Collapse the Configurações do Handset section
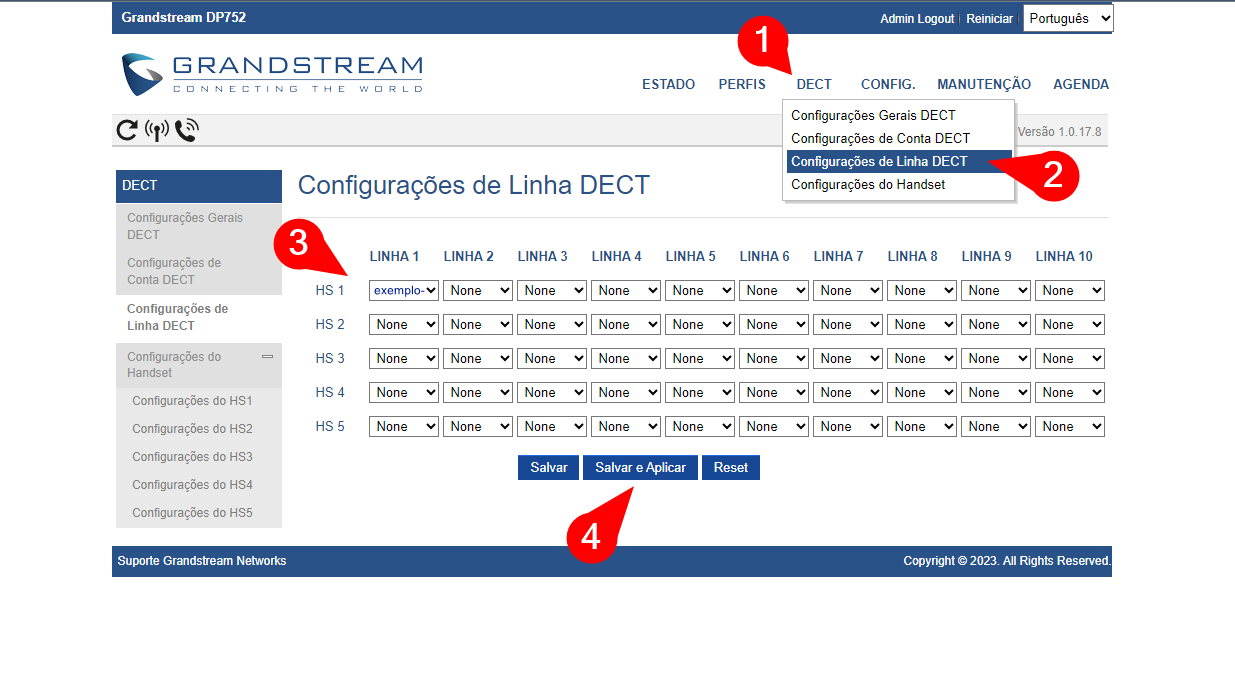 tap(267, 356)
